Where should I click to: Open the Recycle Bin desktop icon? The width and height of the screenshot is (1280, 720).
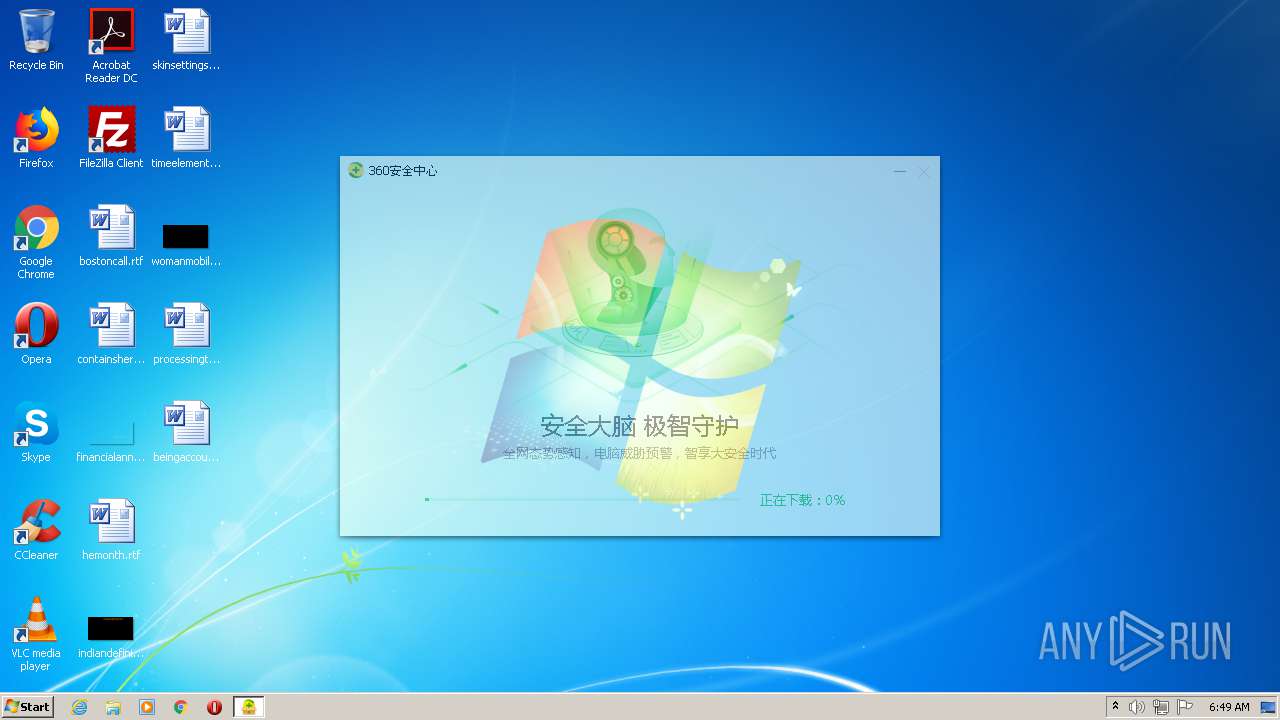[x=36, y=40]
